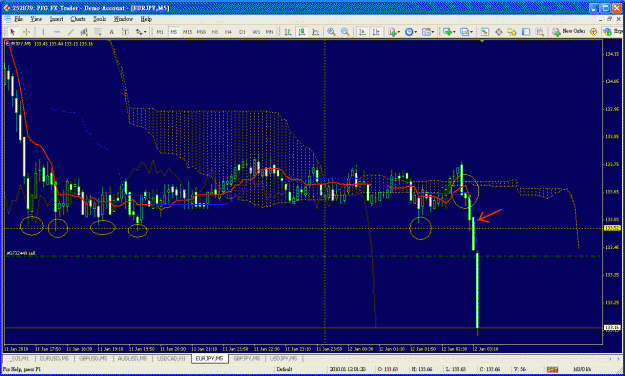Open the Strategy Tester panel

click(x=540, y=32)
